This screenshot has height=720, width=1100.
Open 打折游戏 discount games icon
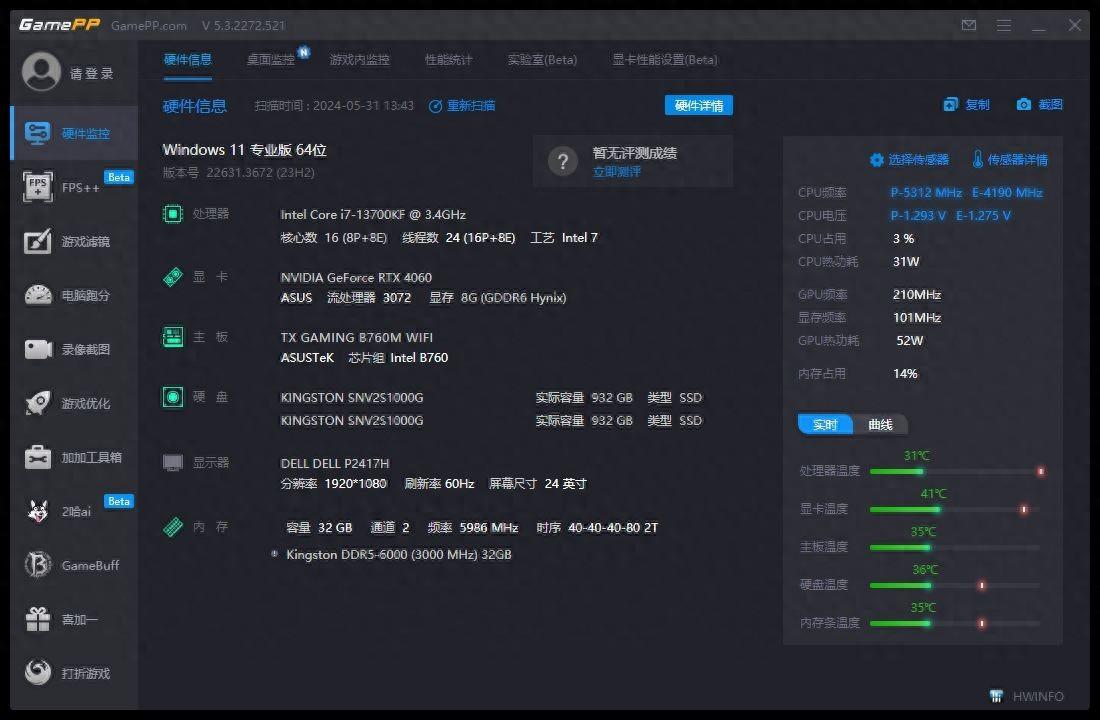(x=38, y=672)
